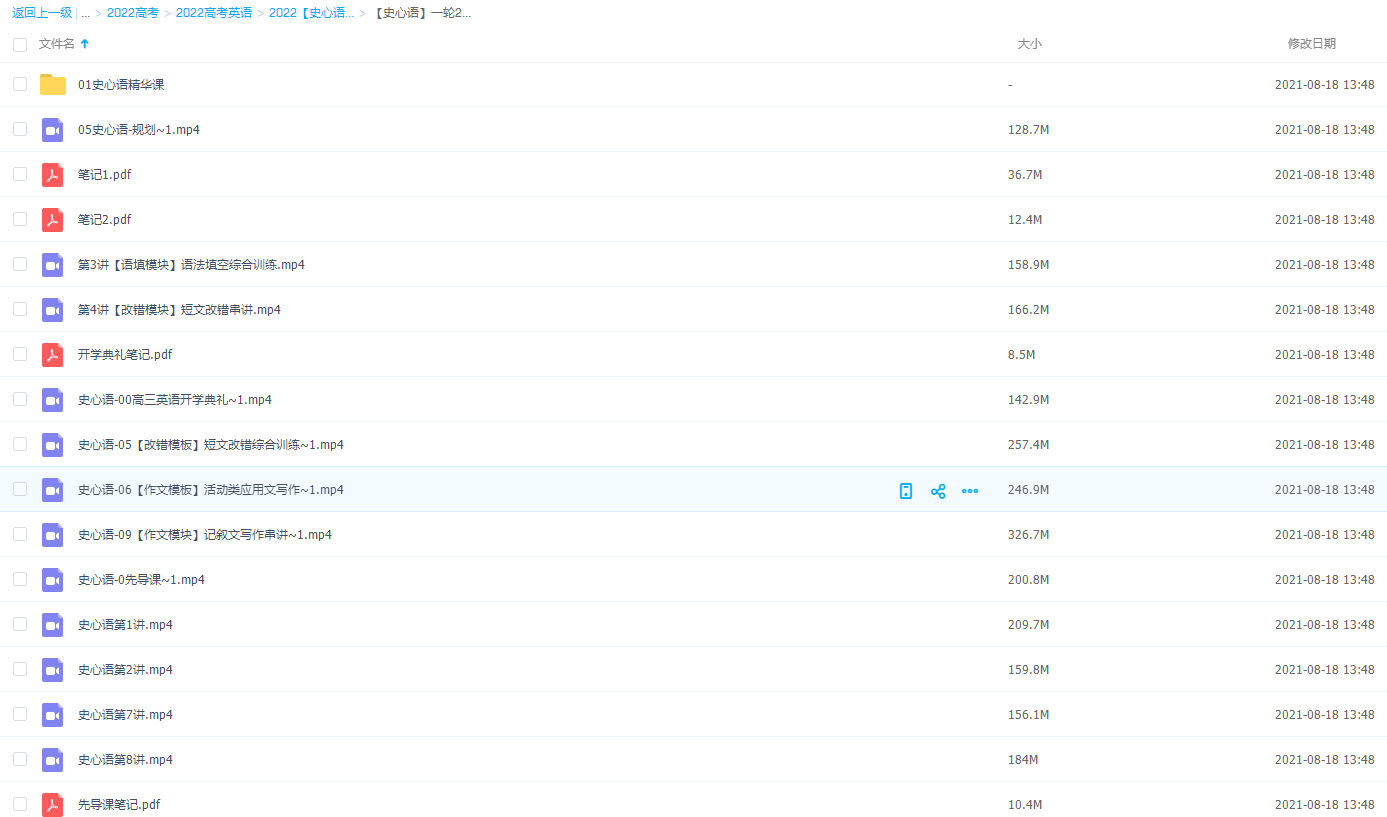The width and height of the screenshot is (1387, 817).
Task: Click the phone/device icon on the 史心语-06 row
Action: coord(906,490)
